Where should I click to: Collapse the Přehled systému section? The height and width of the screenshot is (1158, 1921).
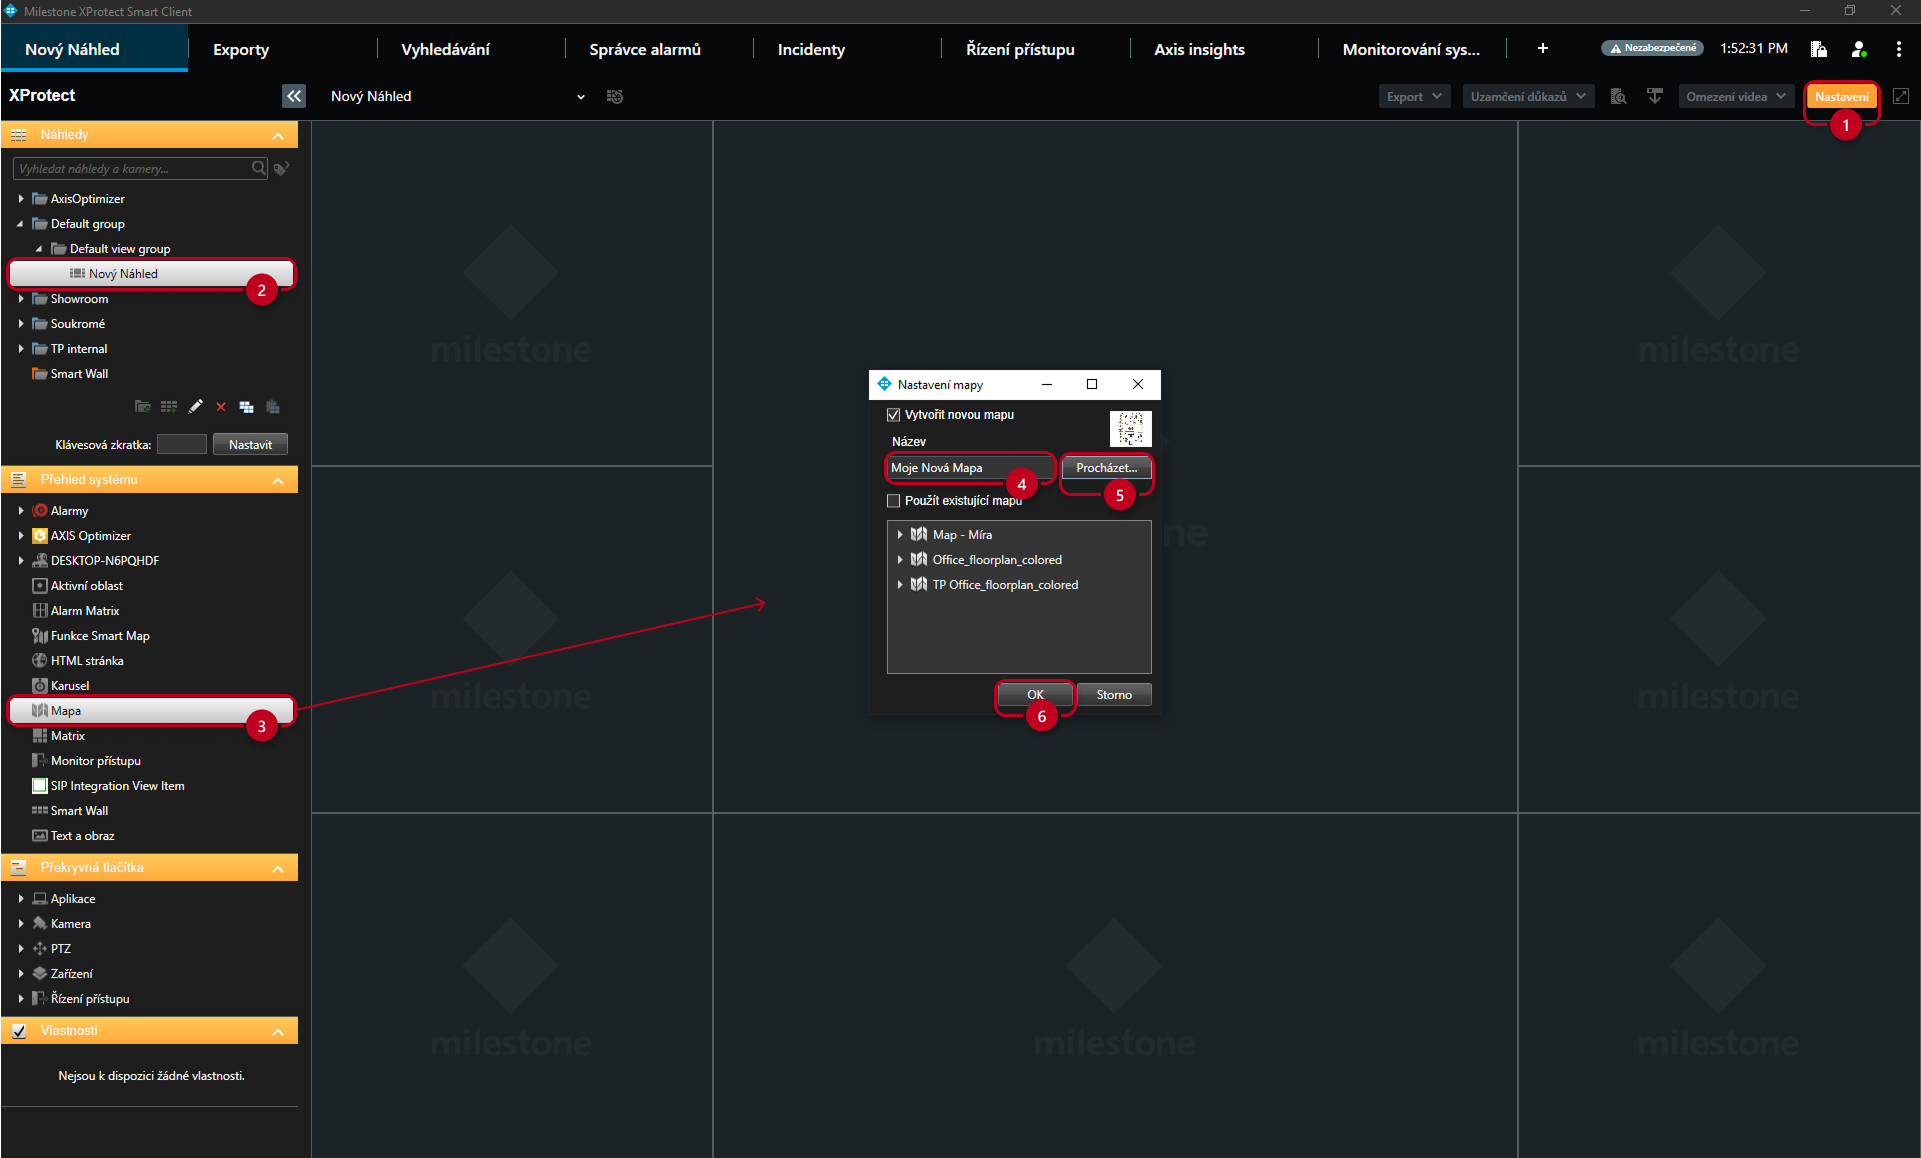click(x=278, y=481)
